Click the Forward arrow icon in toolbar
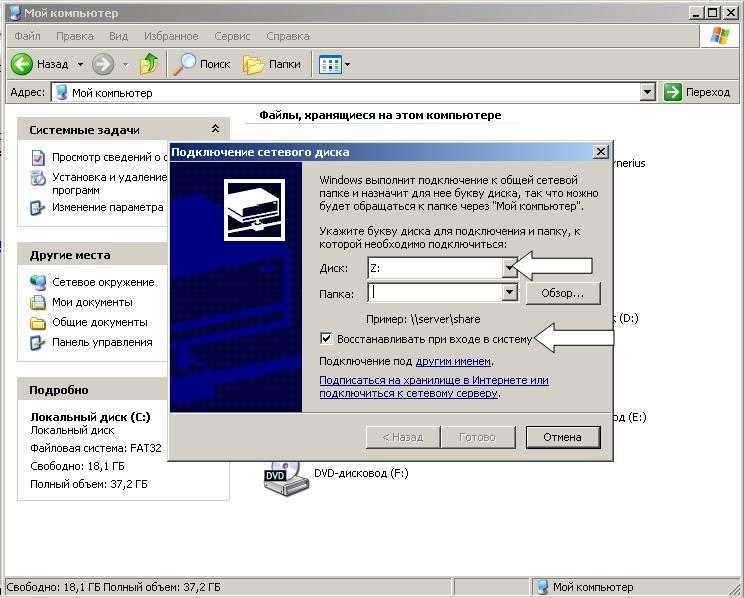The width and height of the screenshot is (744, 598). click(x=103, y=64)
